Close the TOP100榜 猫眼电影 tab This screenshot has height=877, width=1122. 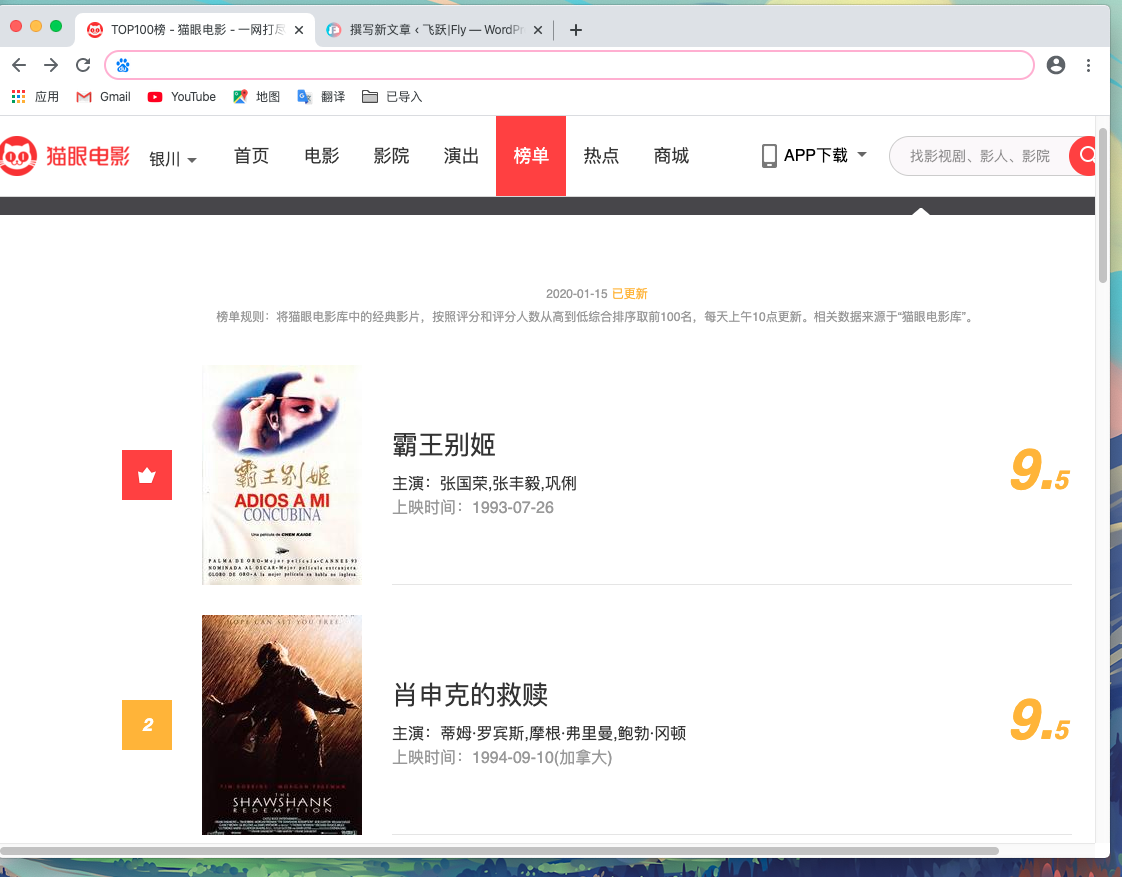coord(299,30)
